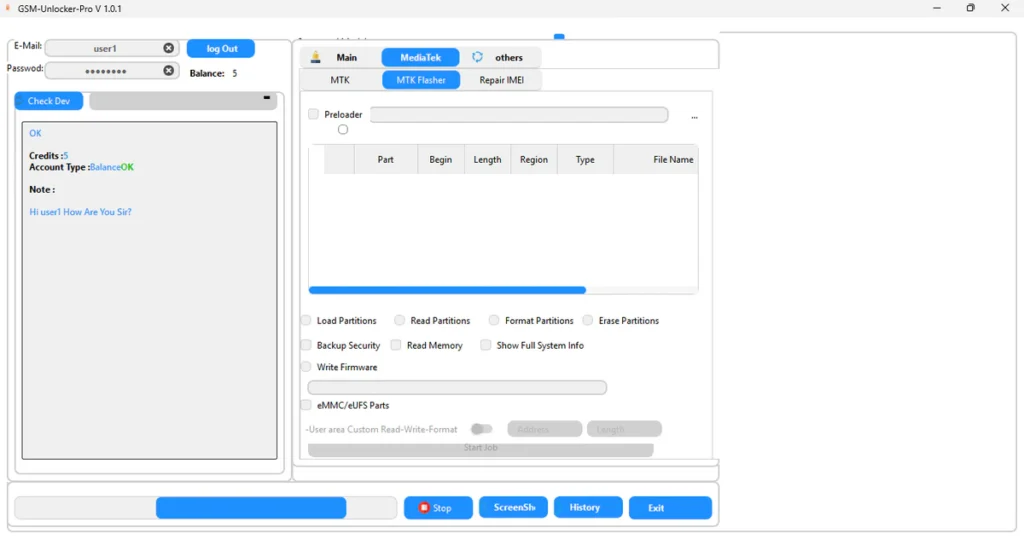
Task: Click the Check Dev button
Action: [49, 101]
